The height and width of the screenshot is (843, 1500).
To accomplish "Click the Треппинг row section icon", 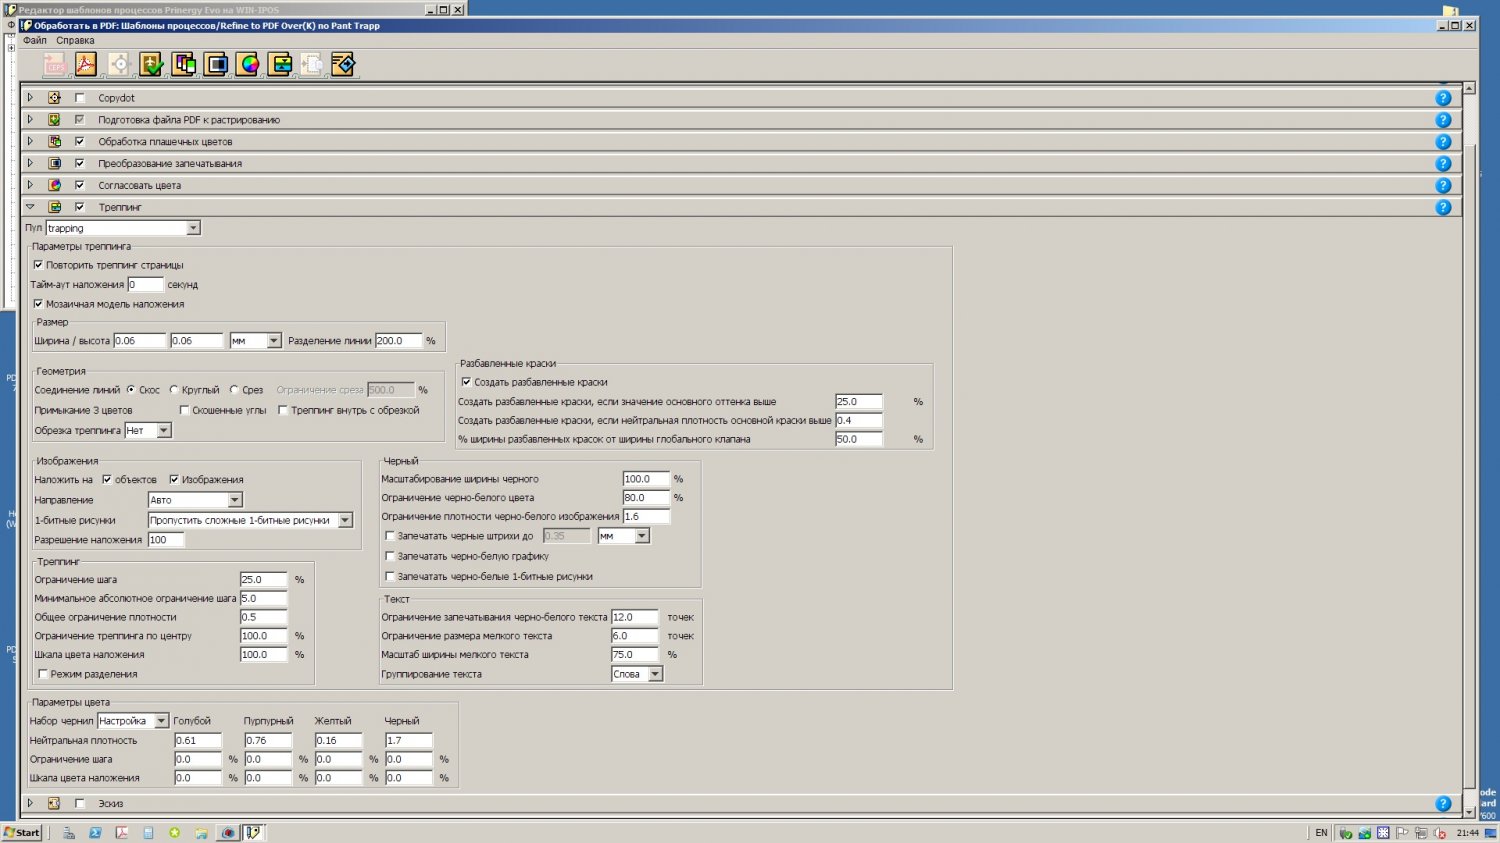I will coord(54,207).
